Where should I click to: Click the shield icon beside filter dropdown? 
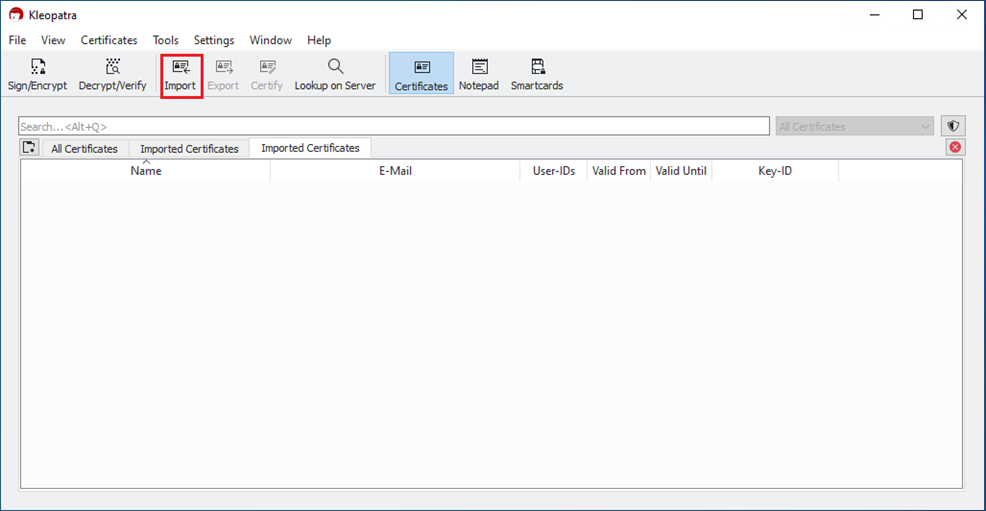(953, 126)
